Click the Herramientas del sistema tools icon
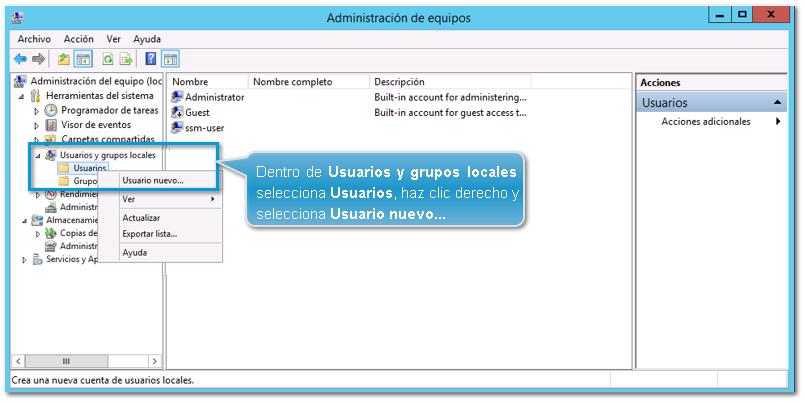 (36, 96)
